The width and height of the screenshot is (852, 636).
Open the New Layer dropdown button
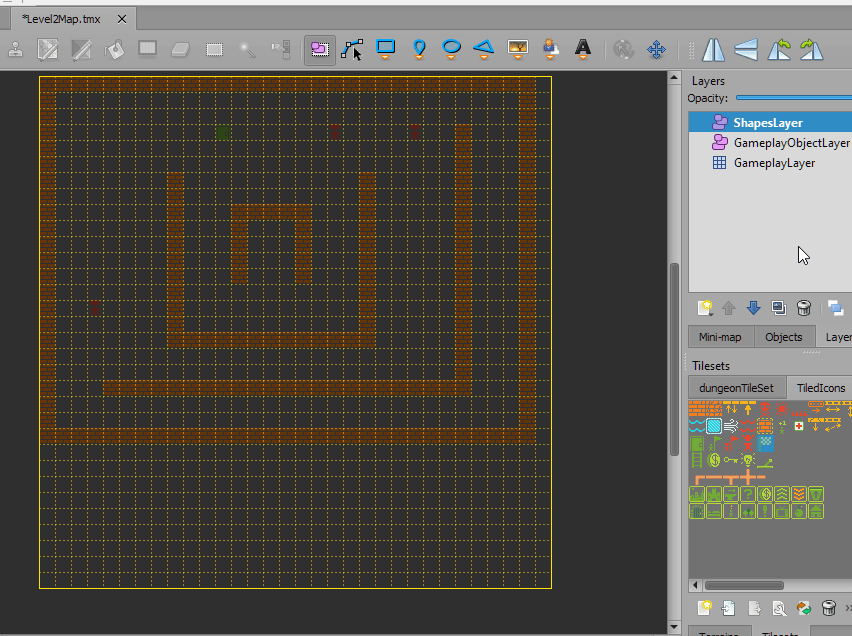pyautogui.click(x=704, y=308)
